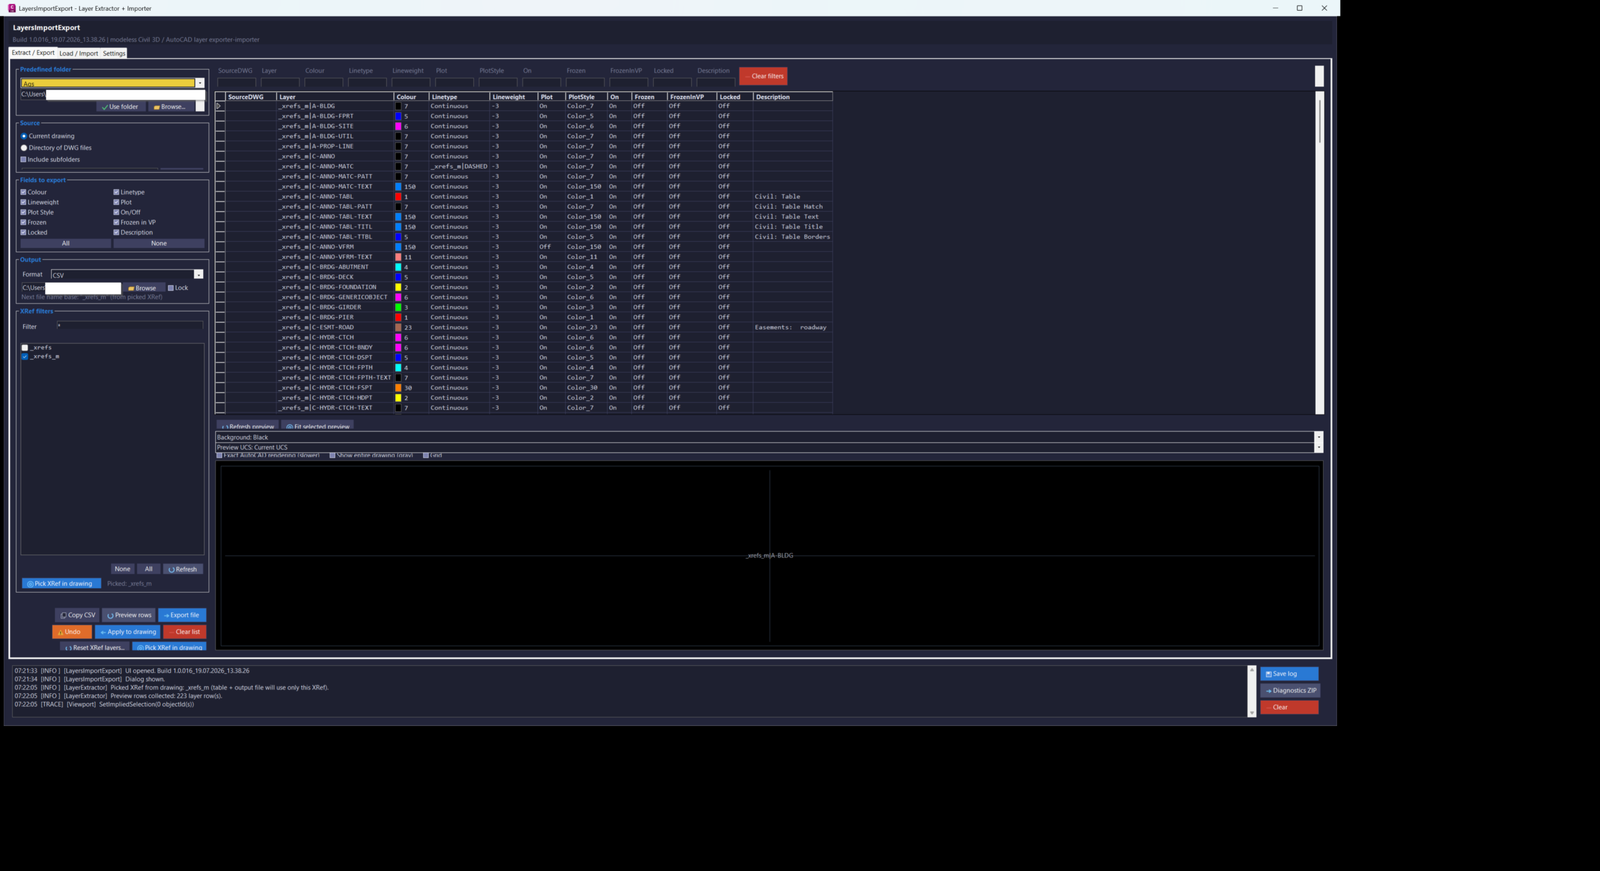Switch to the Load / Import tab
The width and height of the screenshot is (1600, 871).
coord(78,53)
